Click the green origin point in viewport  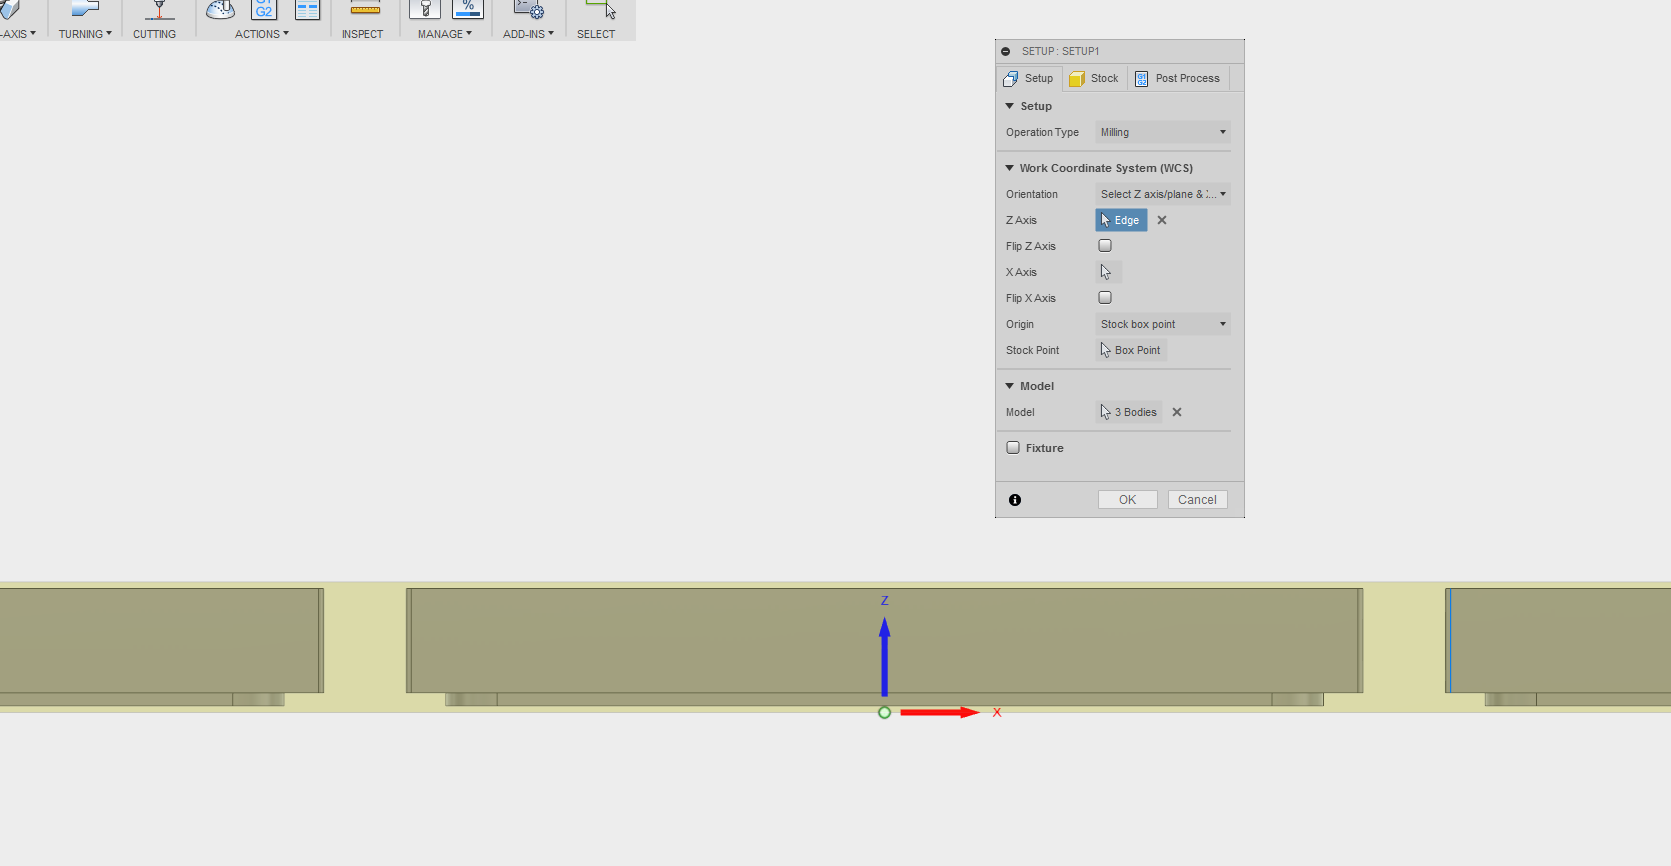(884, 713)
